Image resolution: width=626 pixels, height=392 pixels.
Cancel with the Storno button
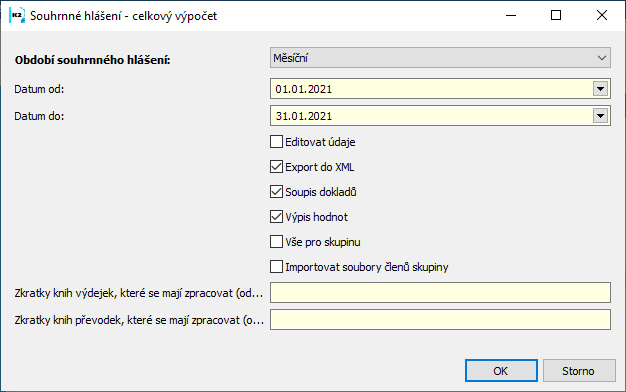[579, 371]
